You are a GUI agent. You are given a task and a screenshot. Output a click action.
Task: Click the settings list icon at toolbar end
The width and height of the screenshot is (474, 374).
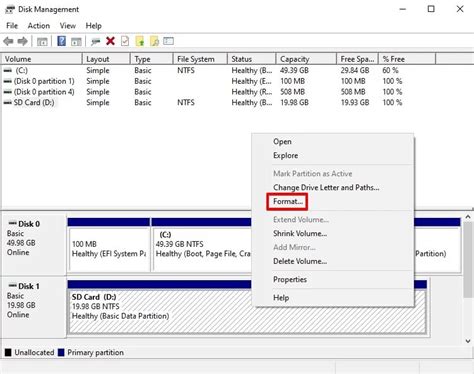click(168, 41)
